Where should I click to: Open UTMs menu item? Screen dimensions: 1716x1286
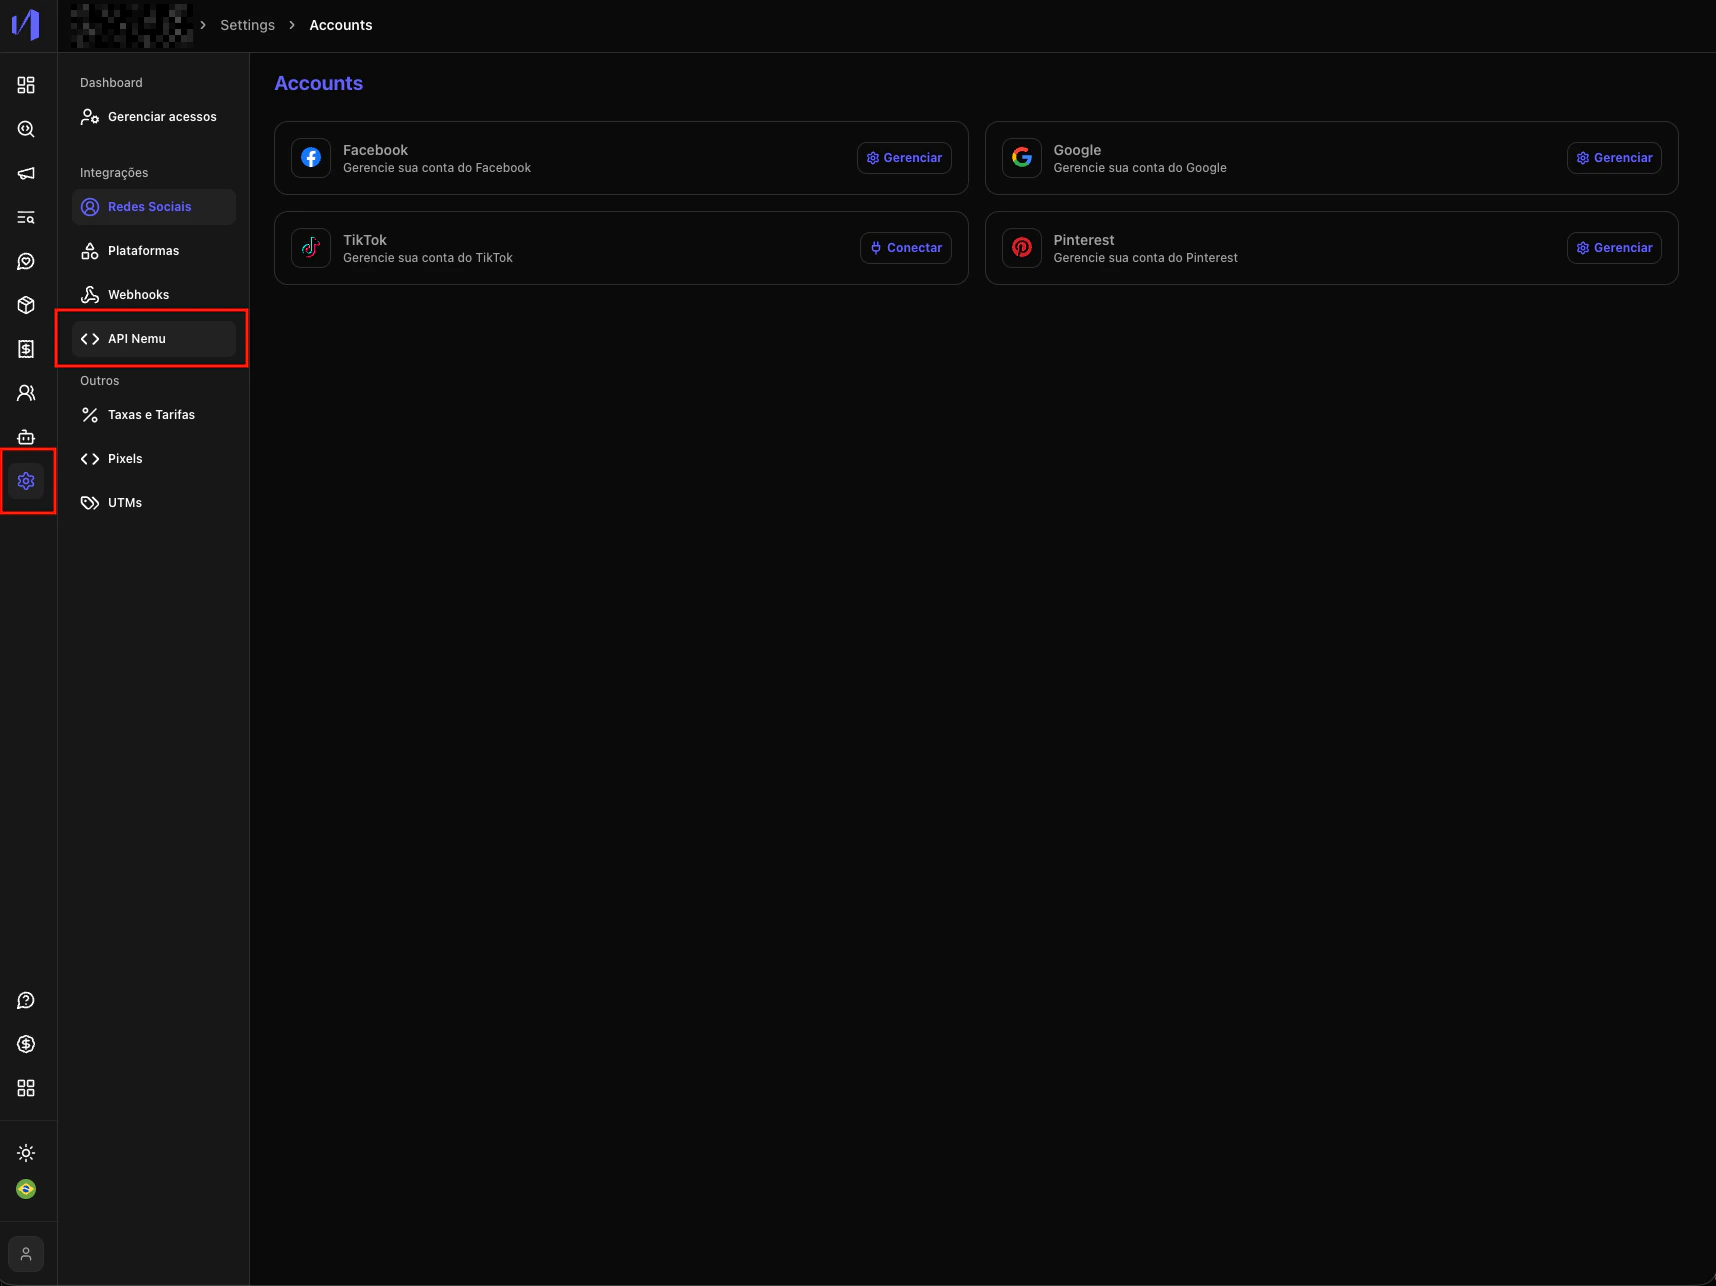coord(154,503)
